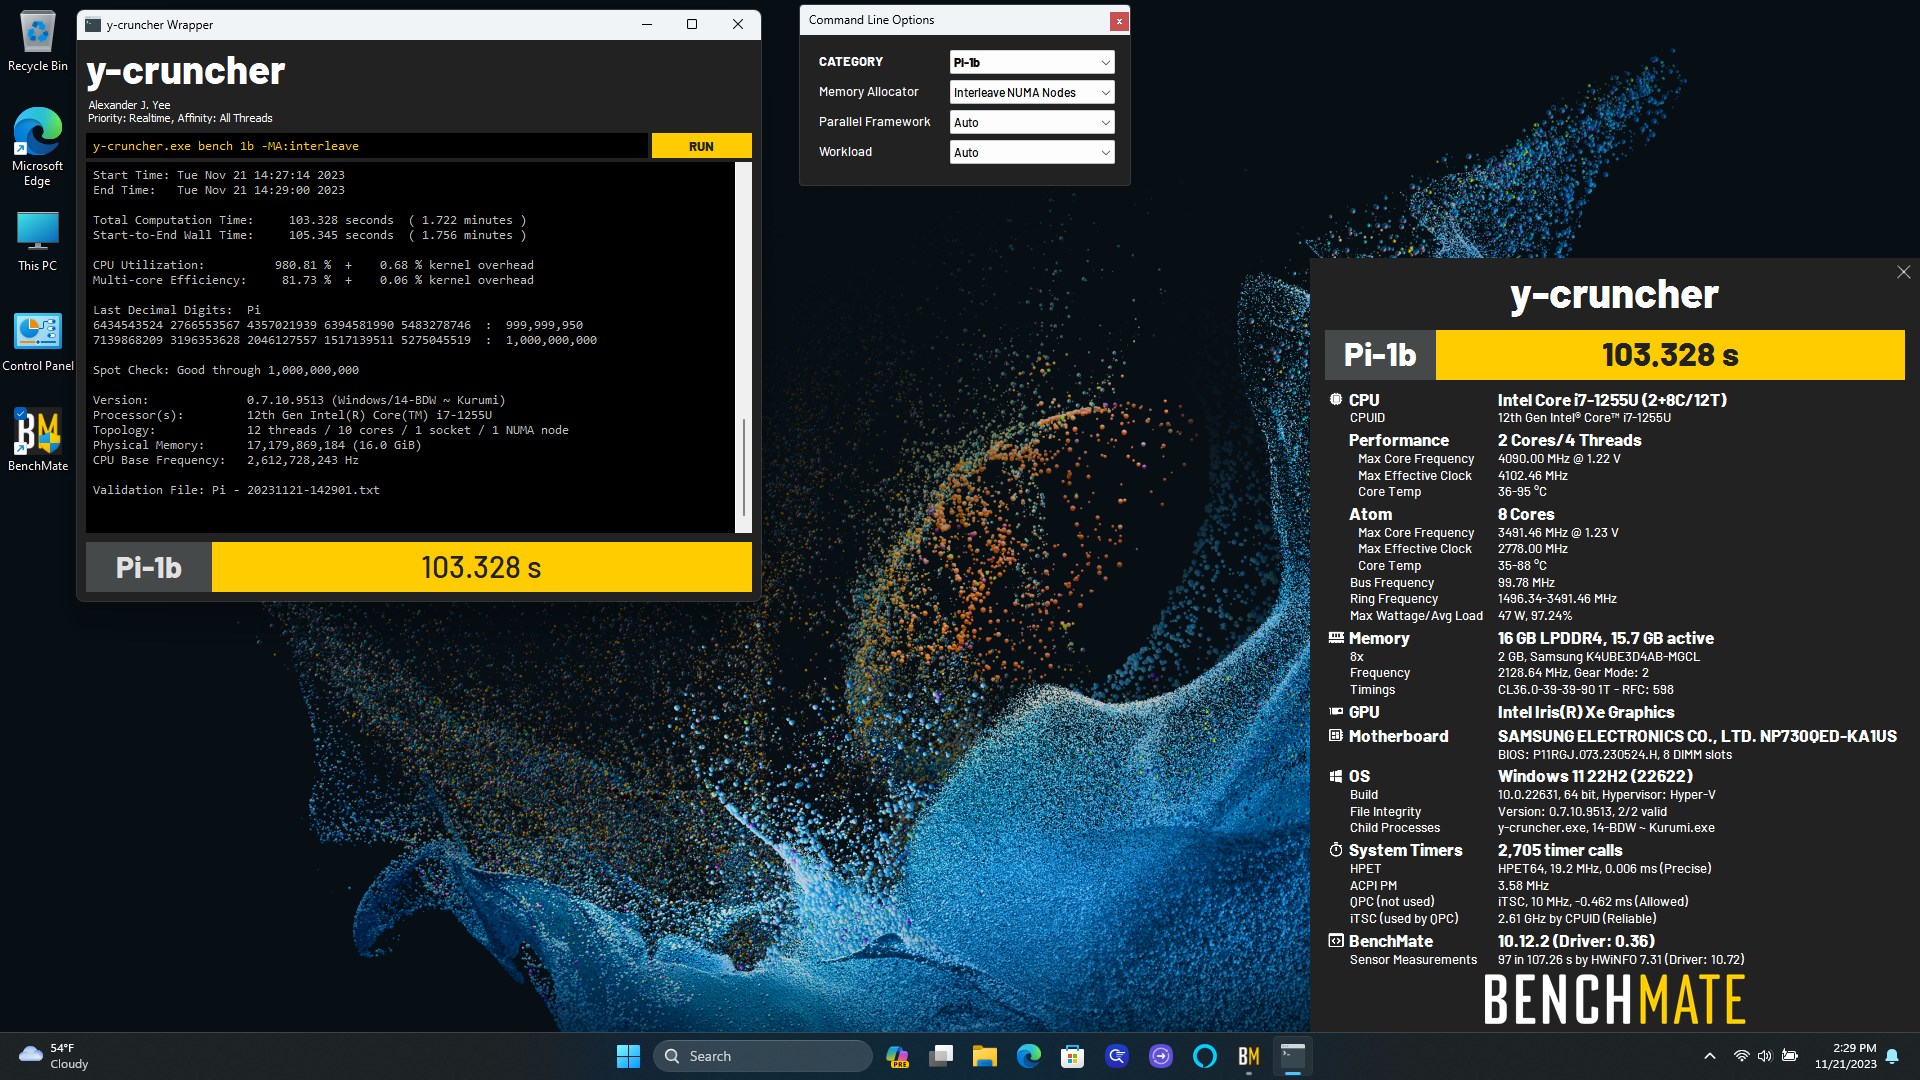Image resolution: width=1920 pixels, height=1080 pixels.
Task: Open Wi-Fi network settings in tray
Action: coord(1741,1056)
